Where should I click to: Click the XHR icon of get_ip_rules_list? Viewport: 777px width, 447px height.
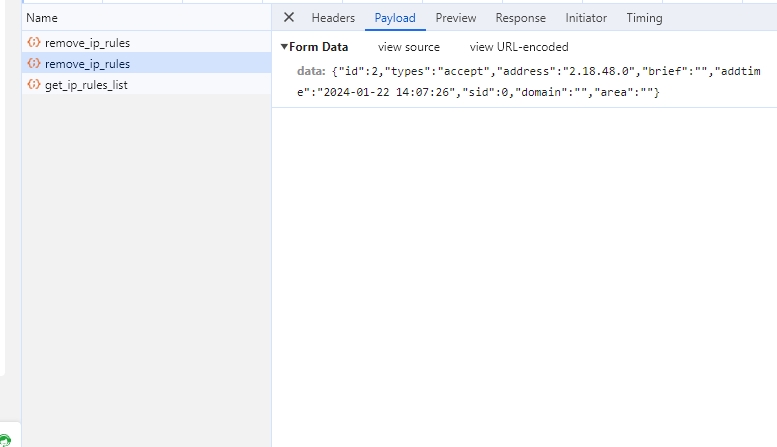click(x=34, y=84)
